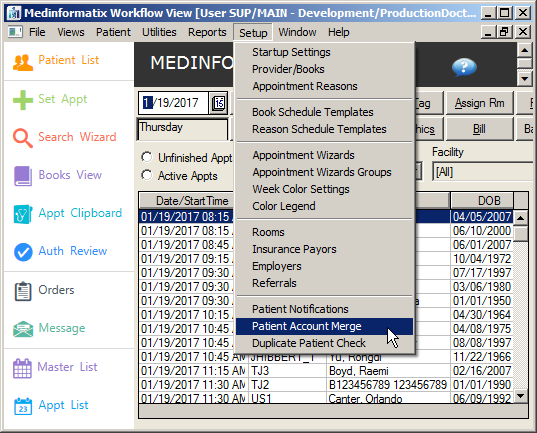The height and width of the screenshot is (433, 537).
Task: Open the Orders clipboard icon
Action: pyautogui.click(x=23, y=291)
